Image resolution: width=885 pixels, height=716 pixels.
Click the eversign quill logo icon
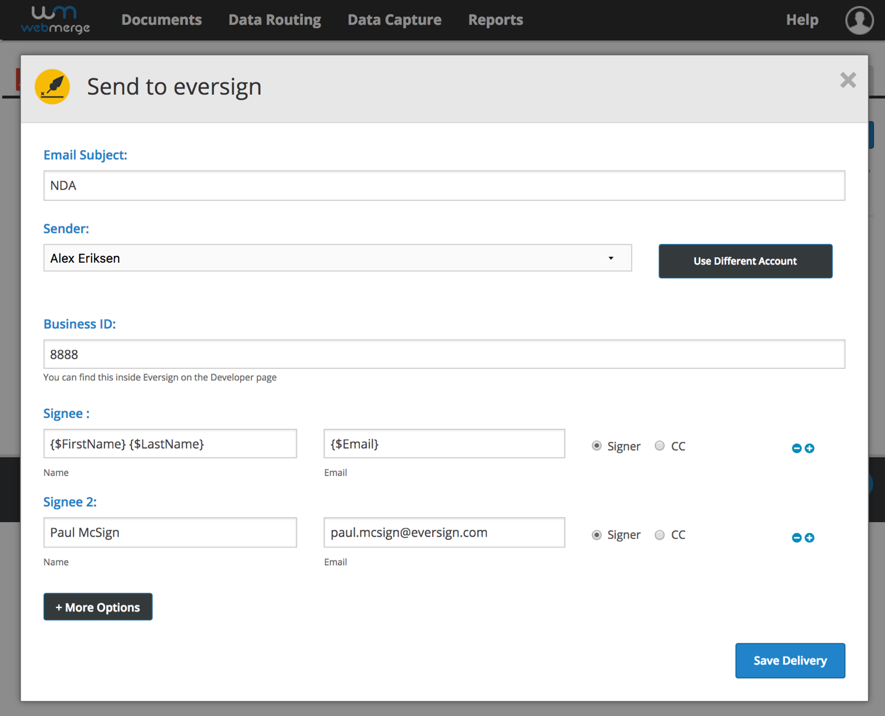[x=52, y=87]
